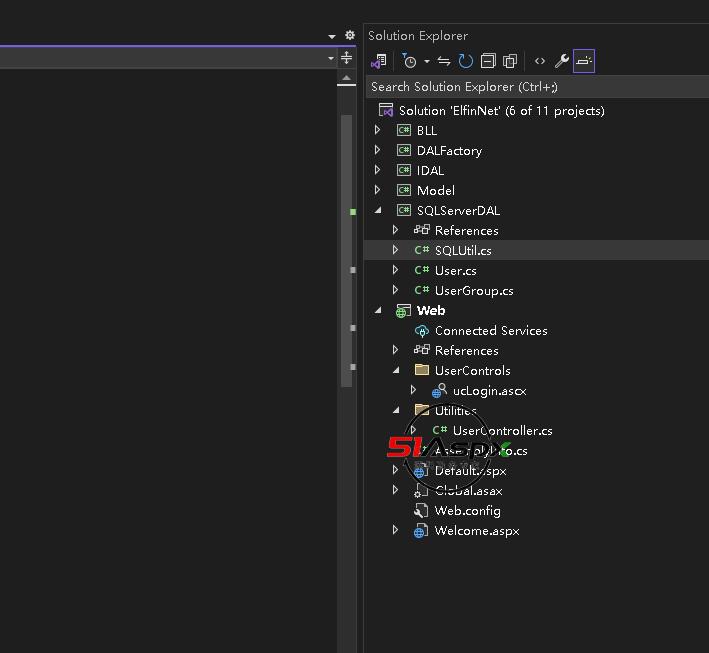Open the Pending Changes Filter dropdown arrow
The image size is (709, 653).
click(x=426, y=61)
